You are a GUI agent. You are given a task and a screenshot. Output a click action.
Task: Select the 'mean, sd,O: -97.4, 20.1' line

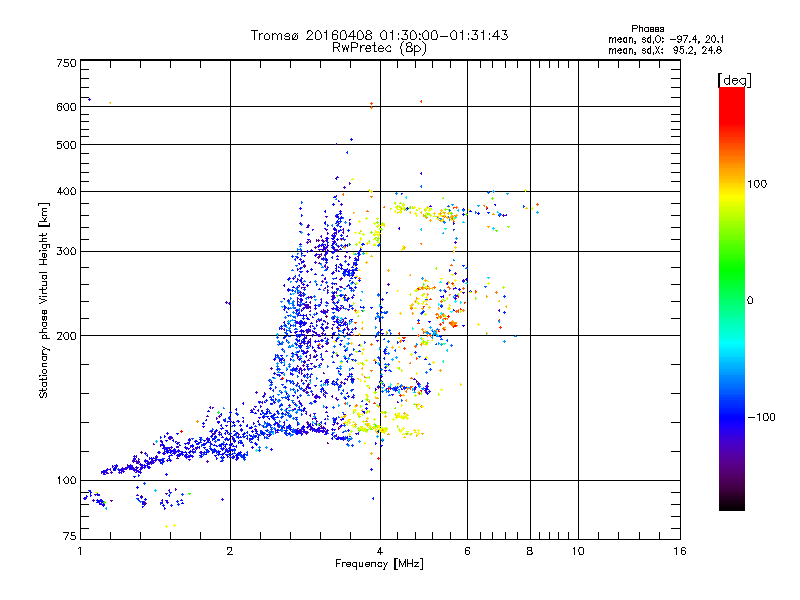coord(666,39)
